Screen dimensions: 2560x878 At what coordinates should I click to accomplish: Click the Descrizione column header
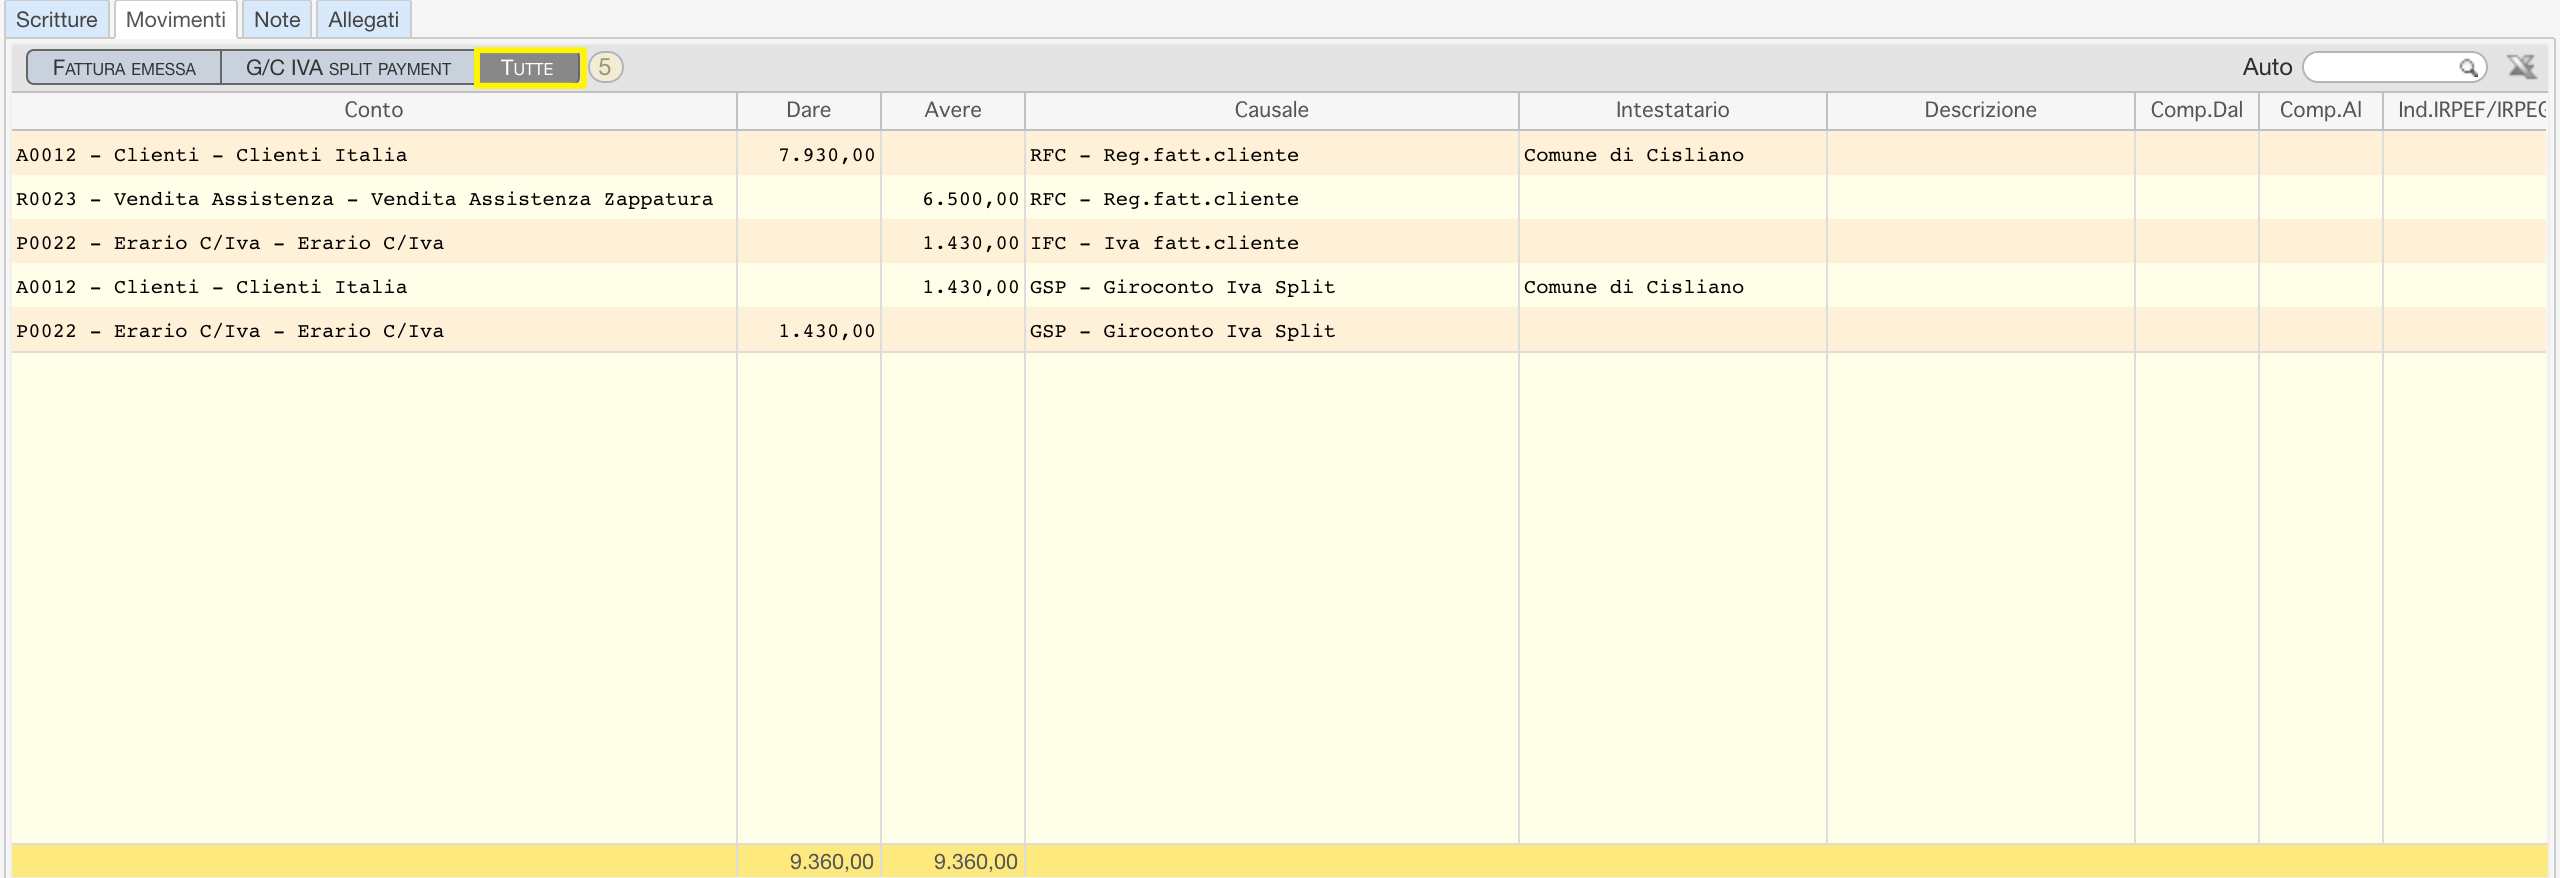1980,110
